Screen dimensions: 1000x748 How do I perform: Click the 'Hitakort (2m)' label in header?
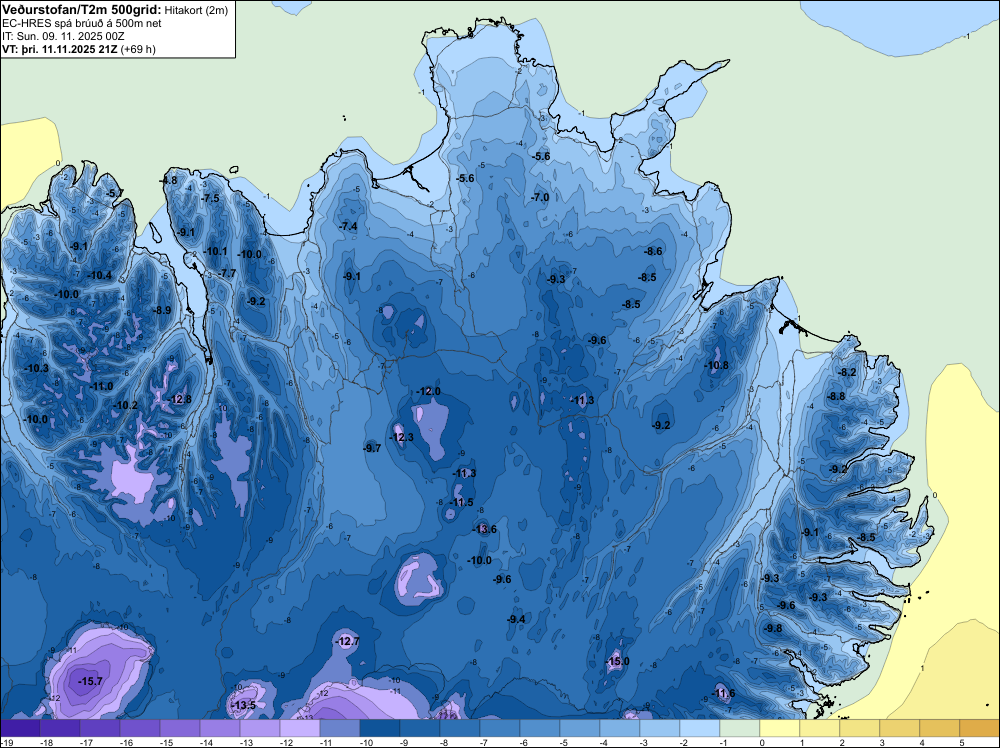click(x=196, y=10)
